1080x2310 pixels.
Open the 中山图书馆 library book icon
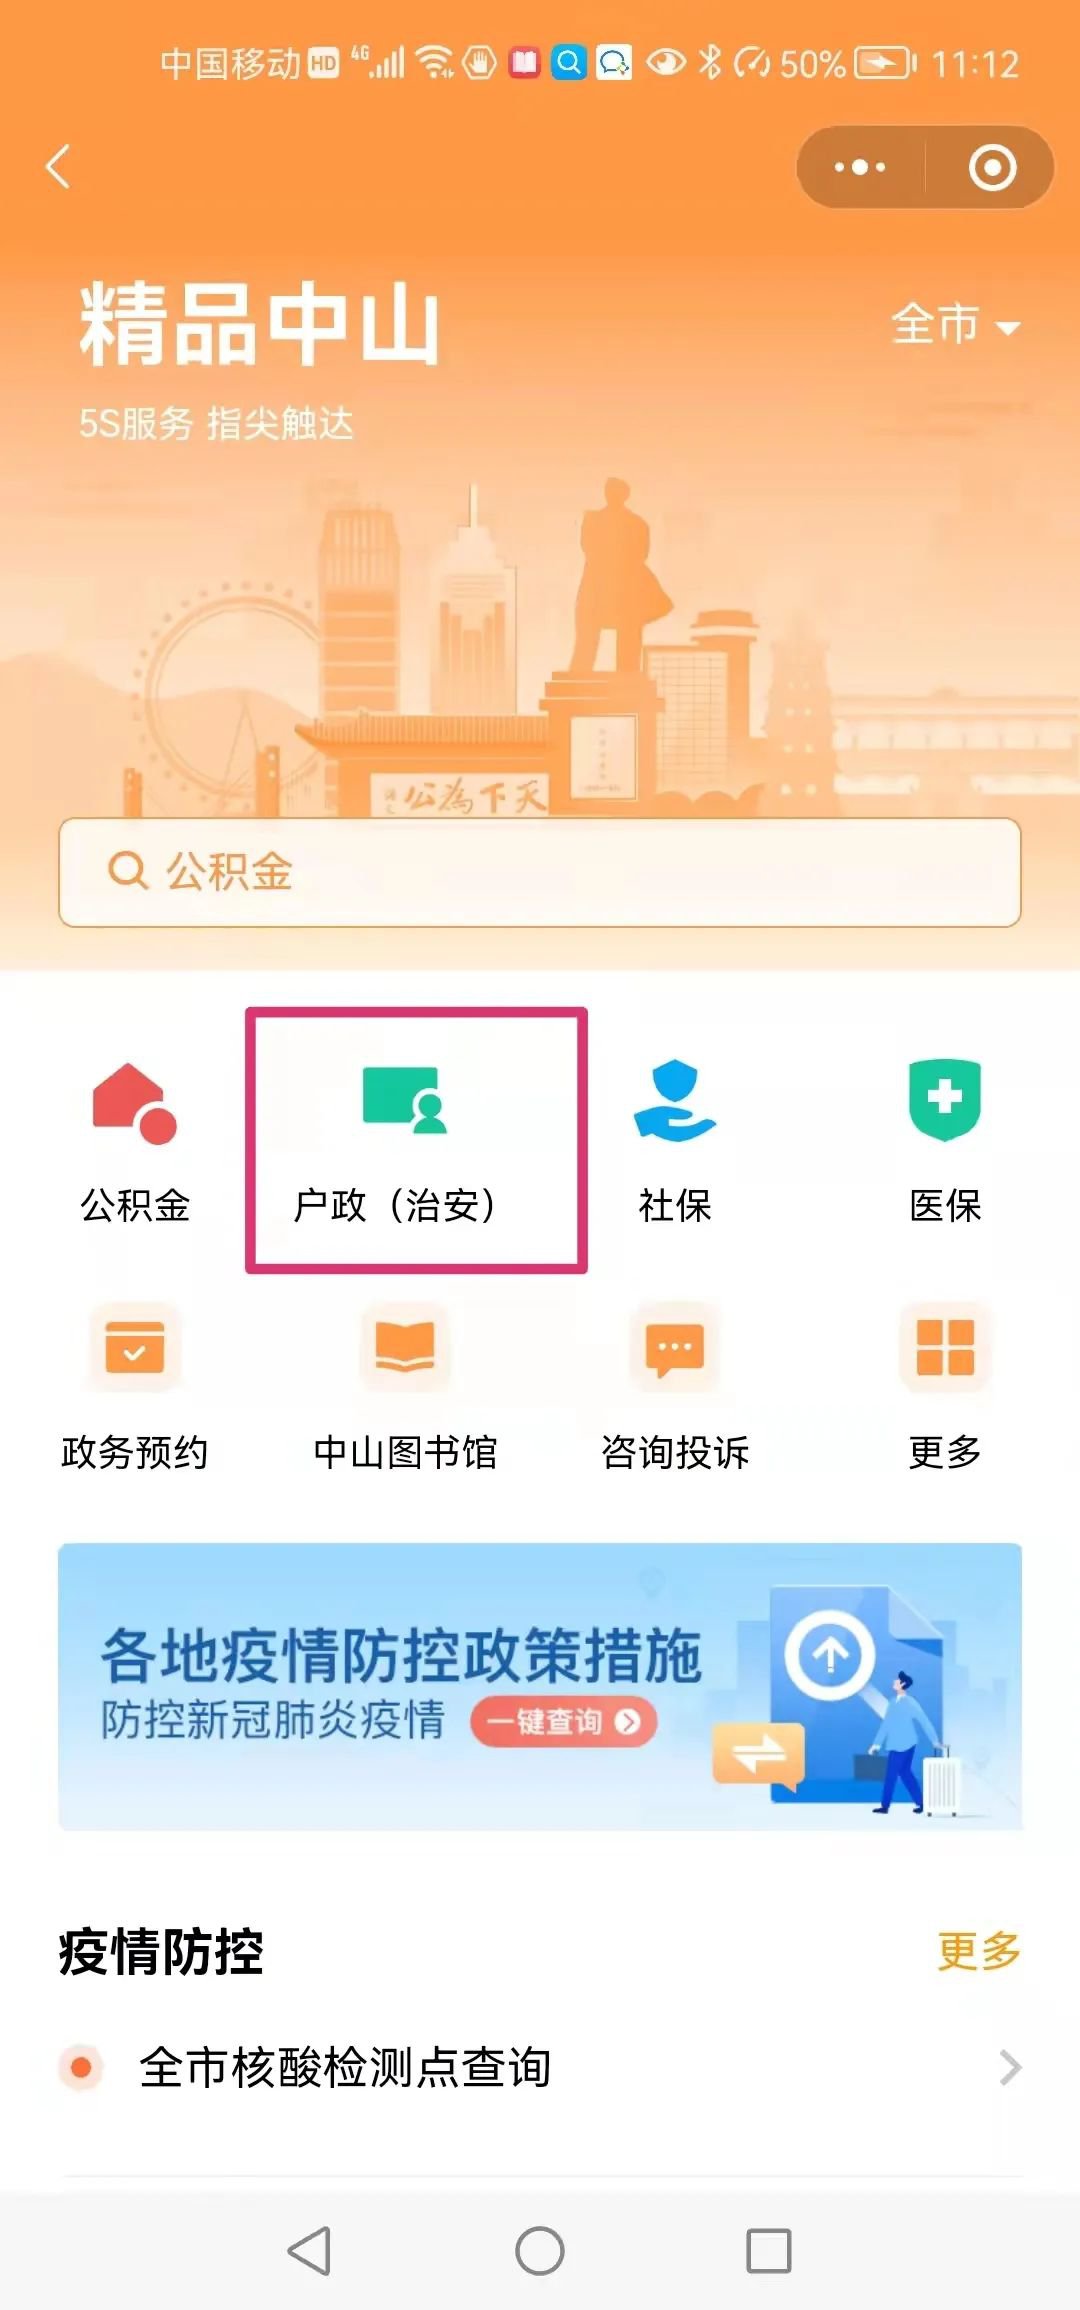click(405, 1347)
